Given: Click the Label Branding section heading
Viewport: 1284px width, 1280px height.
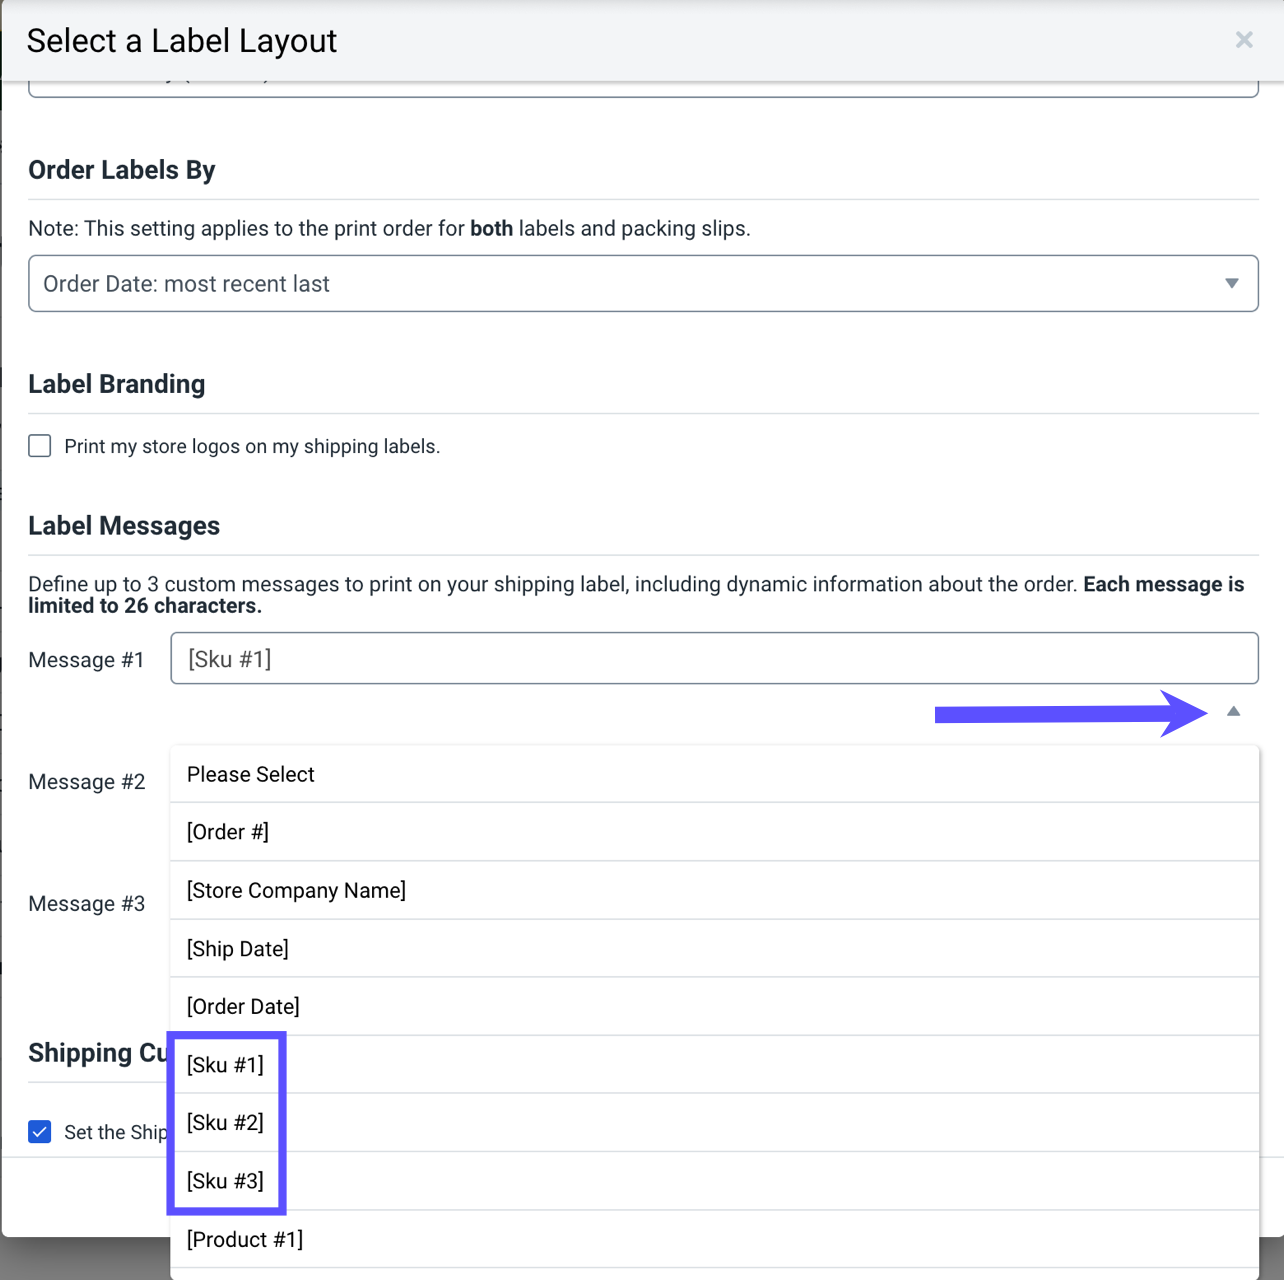Looking at the screenshot, I should (x=116, y=384).
